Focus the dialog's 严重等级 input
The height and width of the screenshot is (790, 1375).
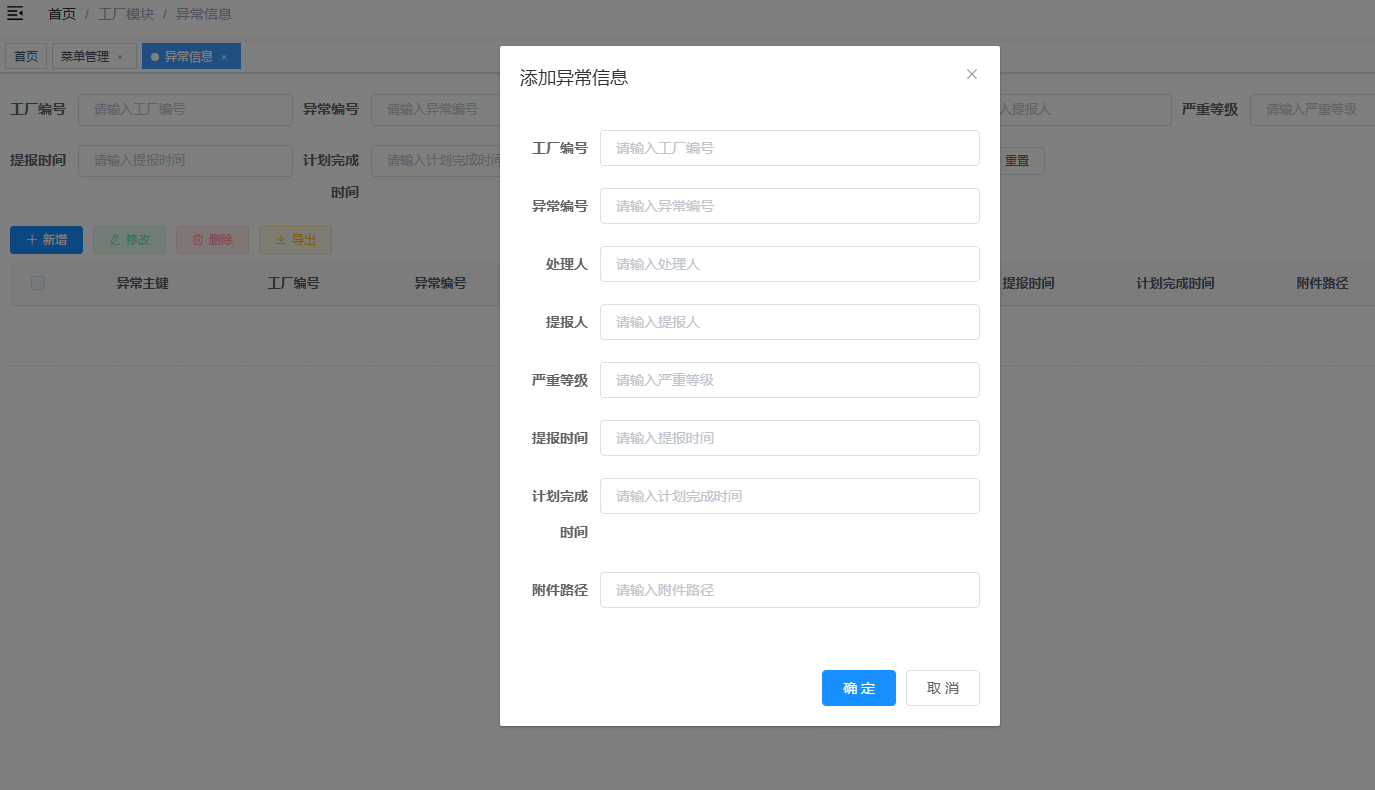[790, 380]
